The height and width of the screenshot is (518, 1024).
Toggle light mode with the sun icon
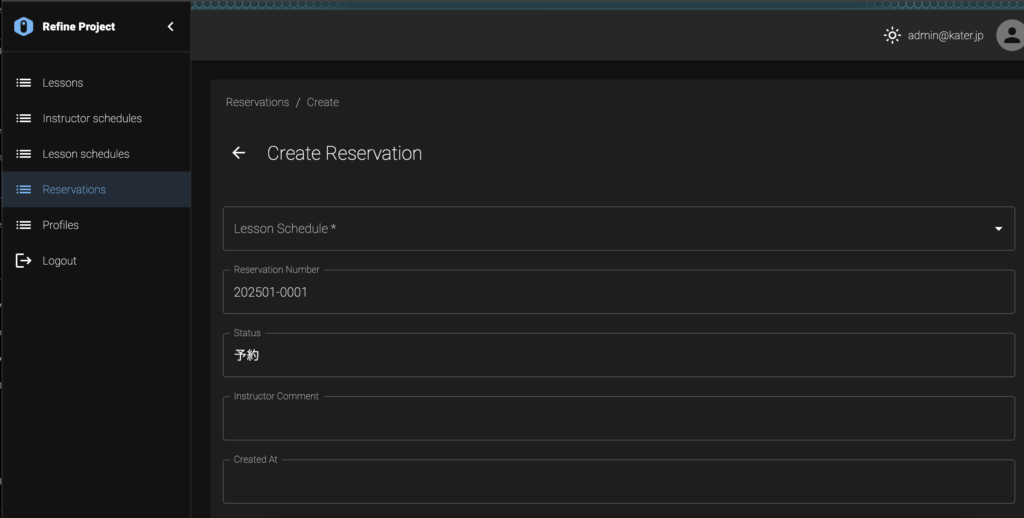[892, 35]
